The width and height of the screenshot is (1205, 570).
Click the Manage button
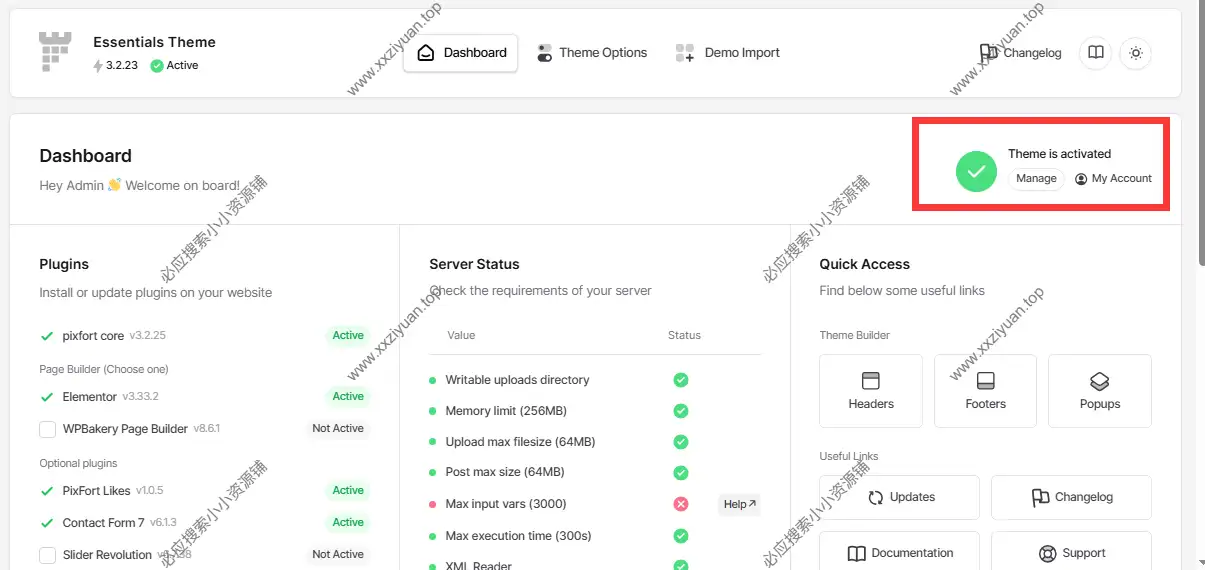pos(1036,179)
